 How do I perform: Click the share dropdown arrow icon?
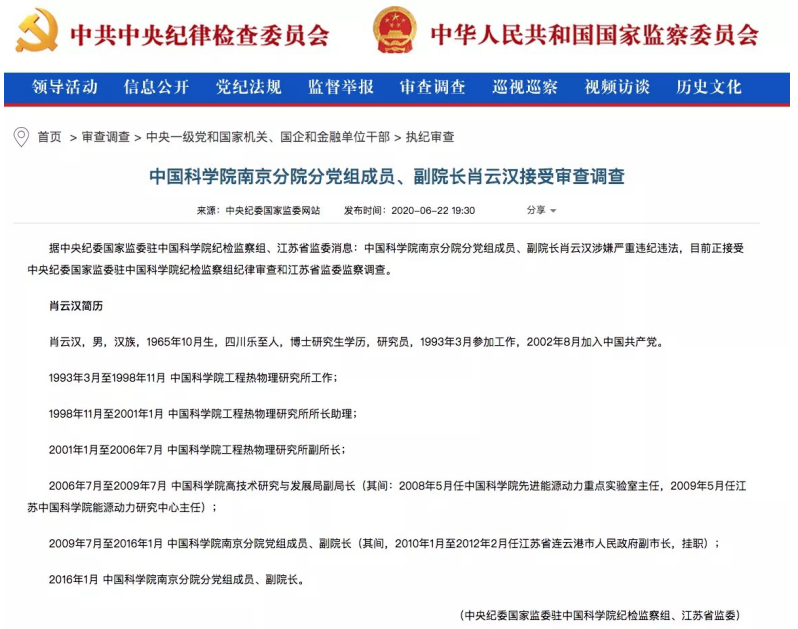click(553, 211)
